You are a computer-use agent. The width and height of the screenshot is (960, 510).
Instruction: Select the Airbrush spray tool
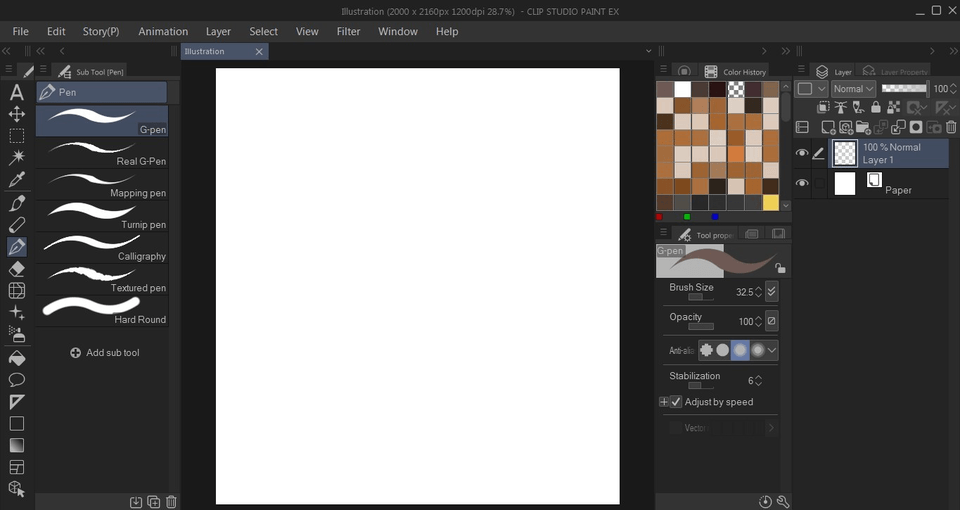coord(17,334)
